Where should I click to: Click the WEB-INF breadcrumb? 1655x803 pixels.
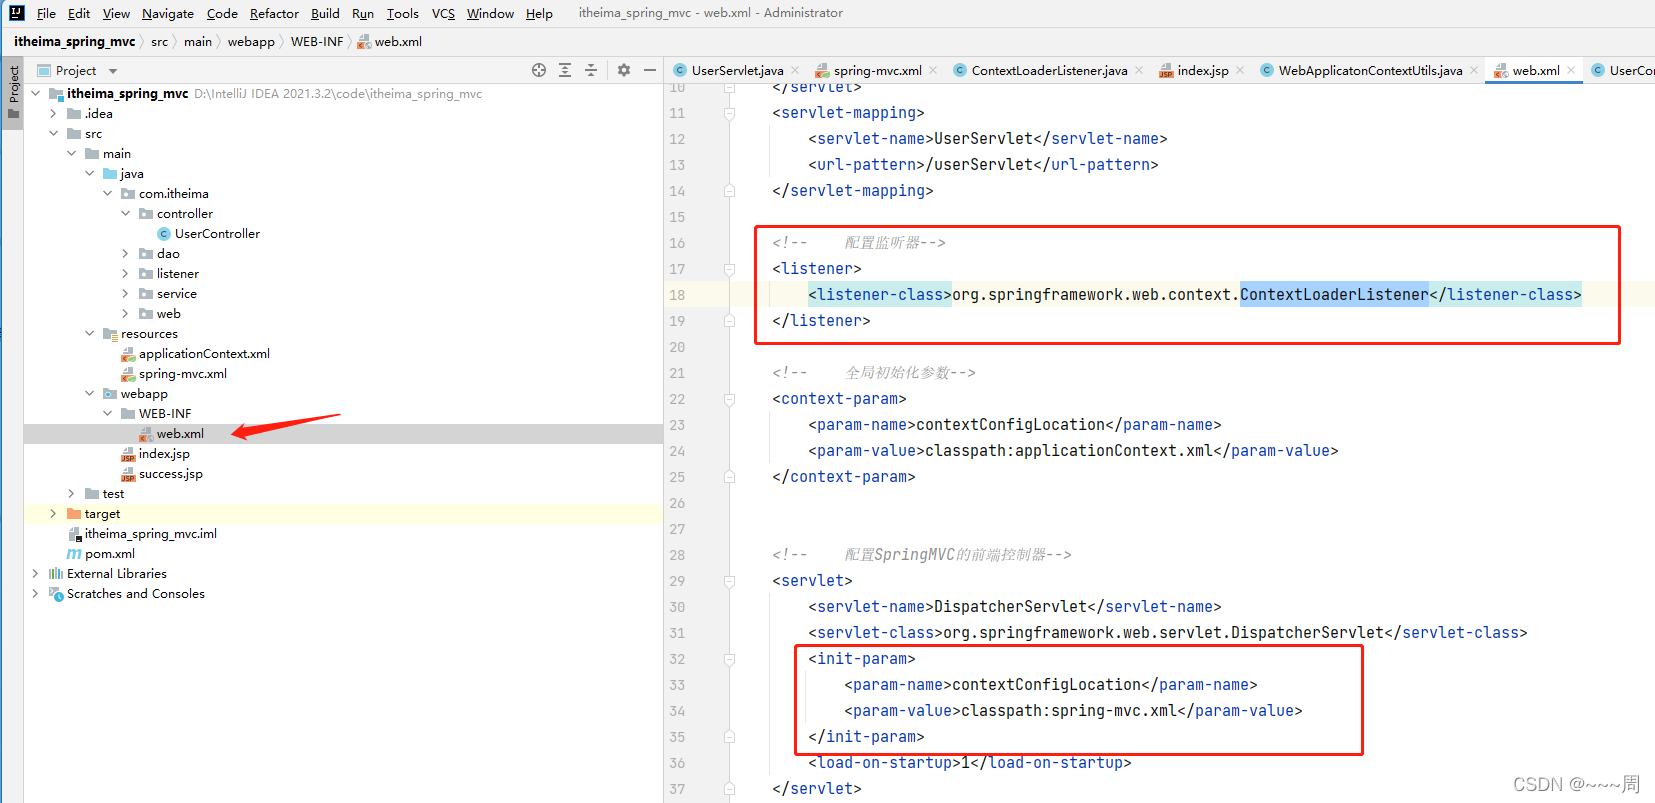click(x=317, y=41)
